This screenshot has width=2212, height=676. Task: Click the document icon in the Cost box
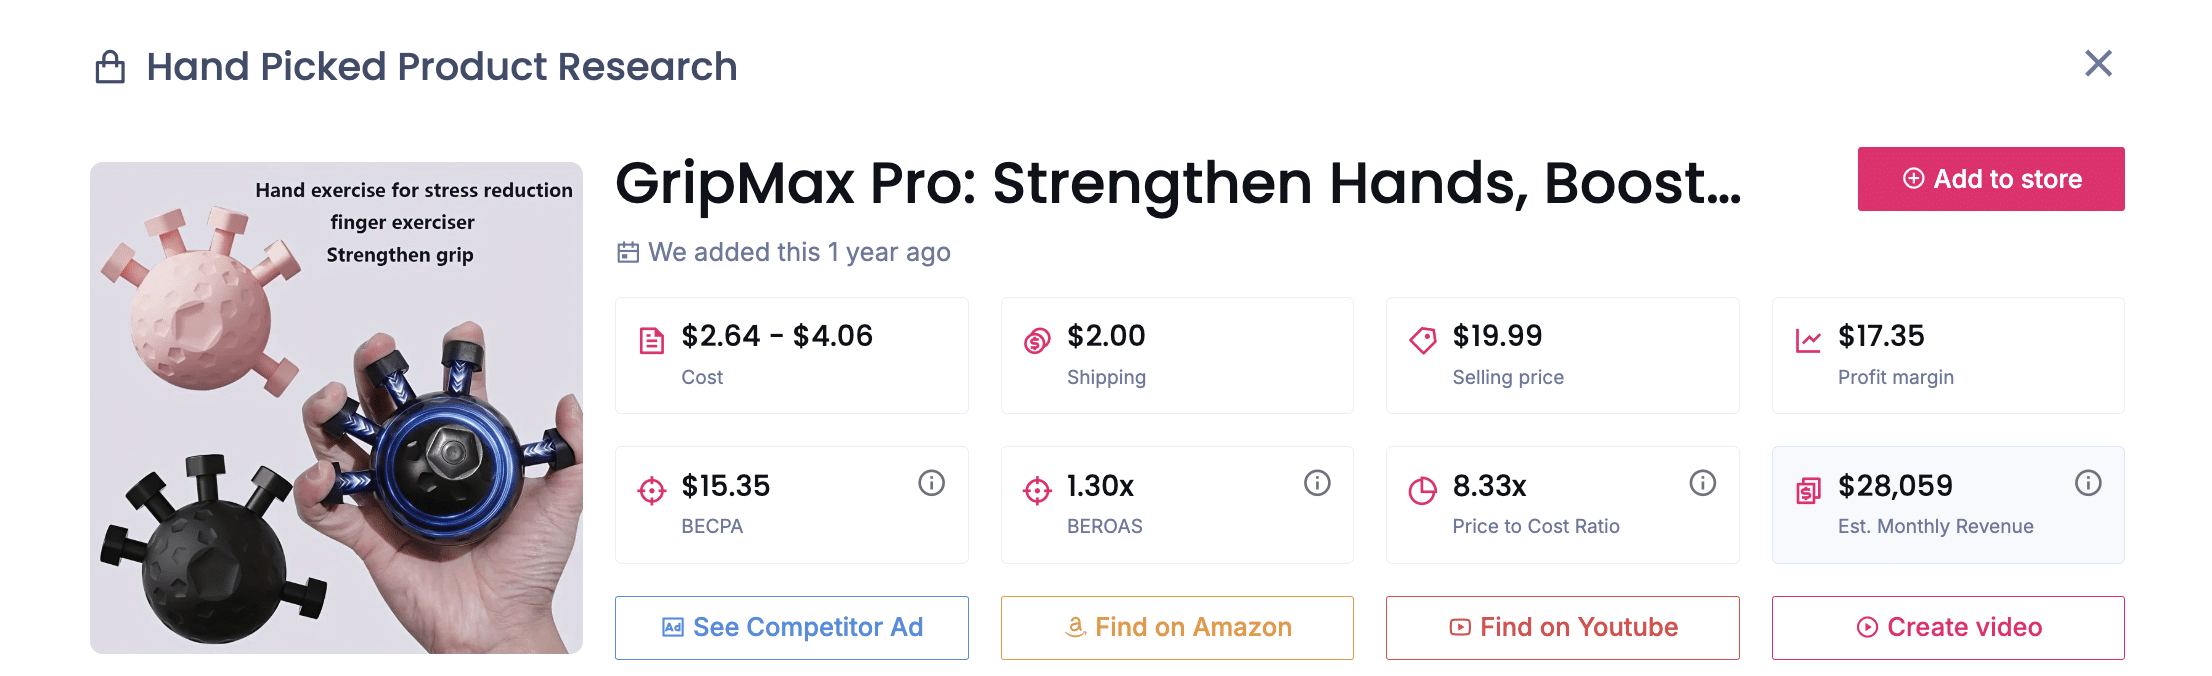[x=651, y=339]
